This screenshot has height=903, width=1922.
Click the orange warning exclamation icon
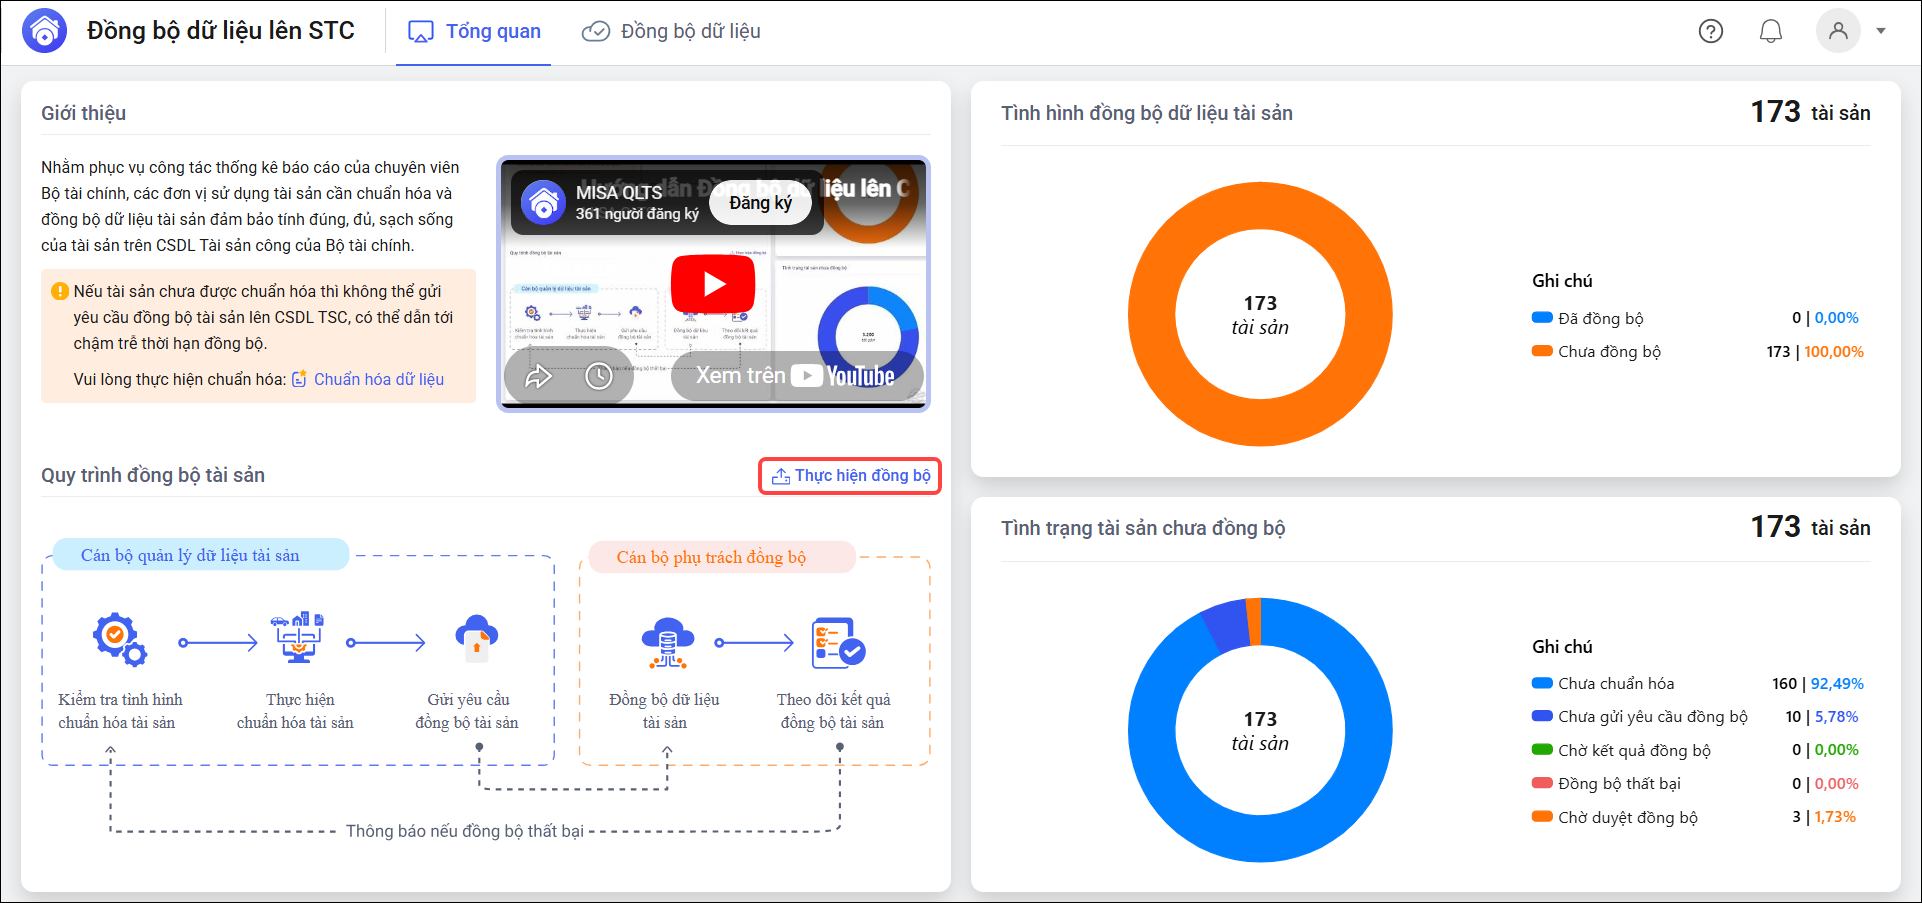click(x=60, y=291)
